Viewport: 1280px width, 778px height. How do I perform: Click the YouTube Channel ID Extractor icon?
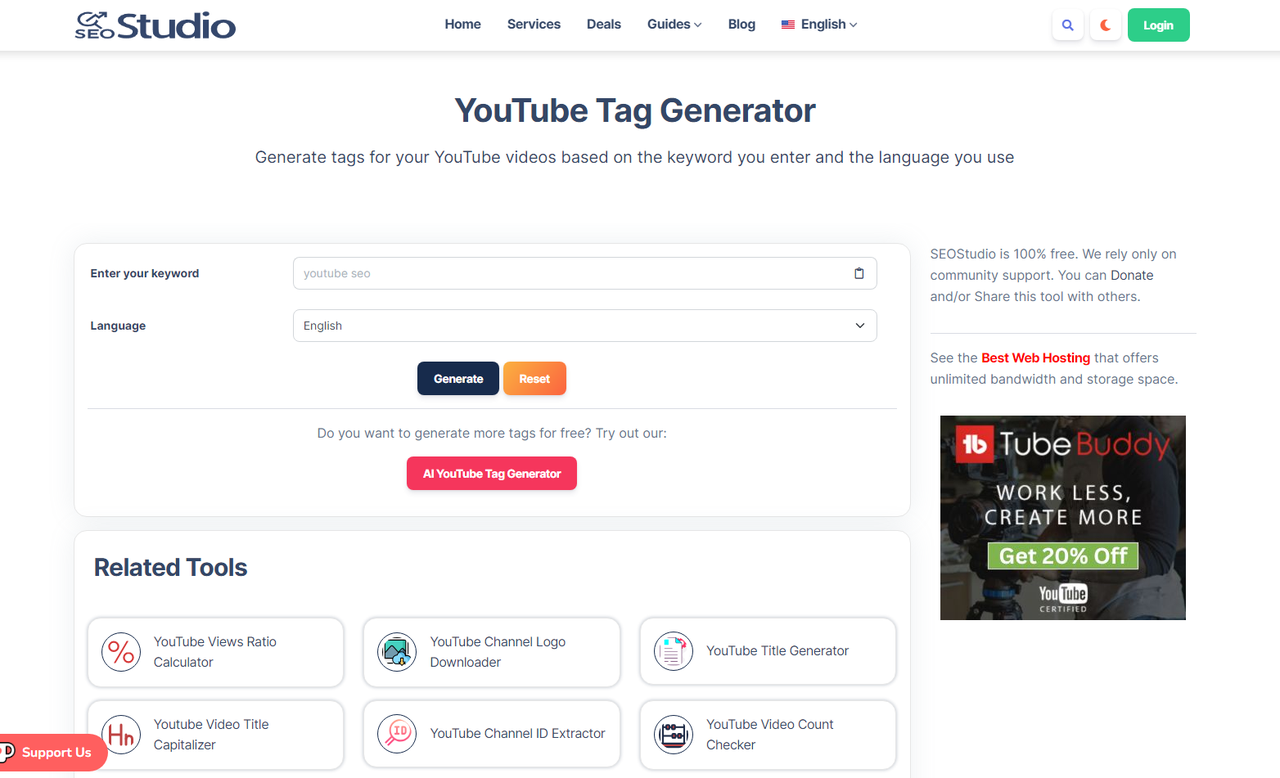pyautogui.click(x=397, y=734)
